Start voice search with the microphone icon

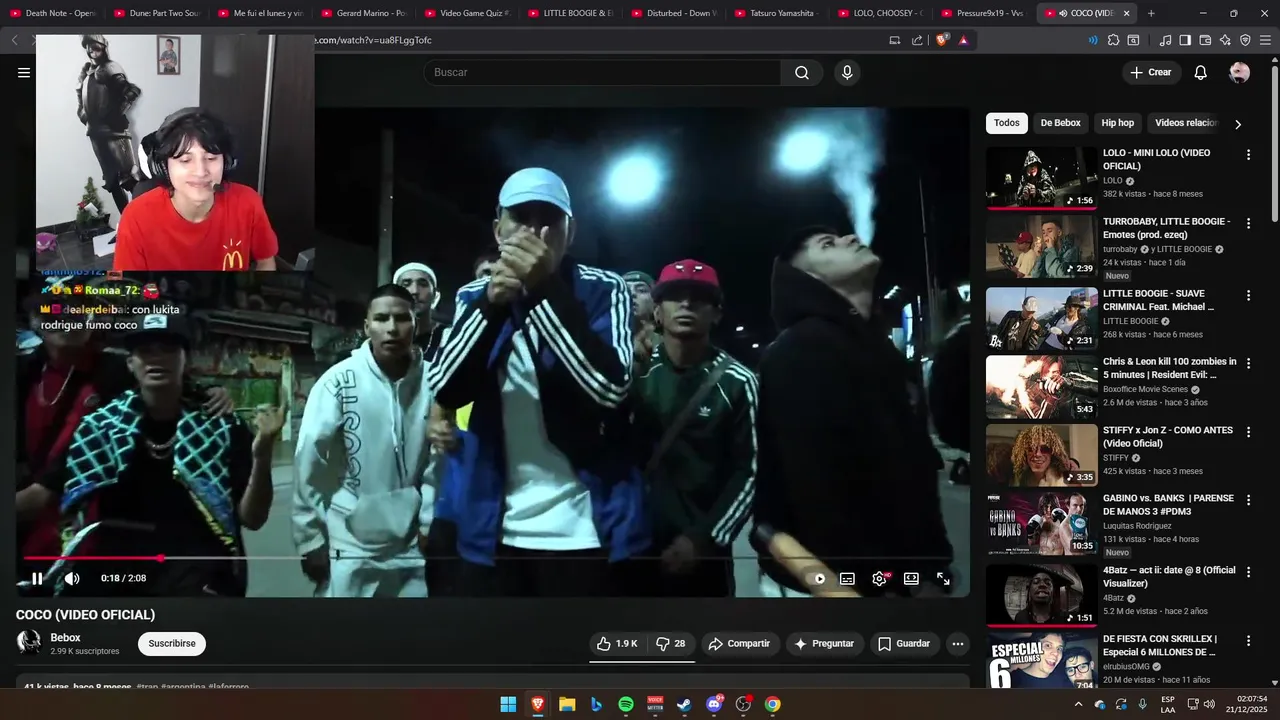point(847,72)
